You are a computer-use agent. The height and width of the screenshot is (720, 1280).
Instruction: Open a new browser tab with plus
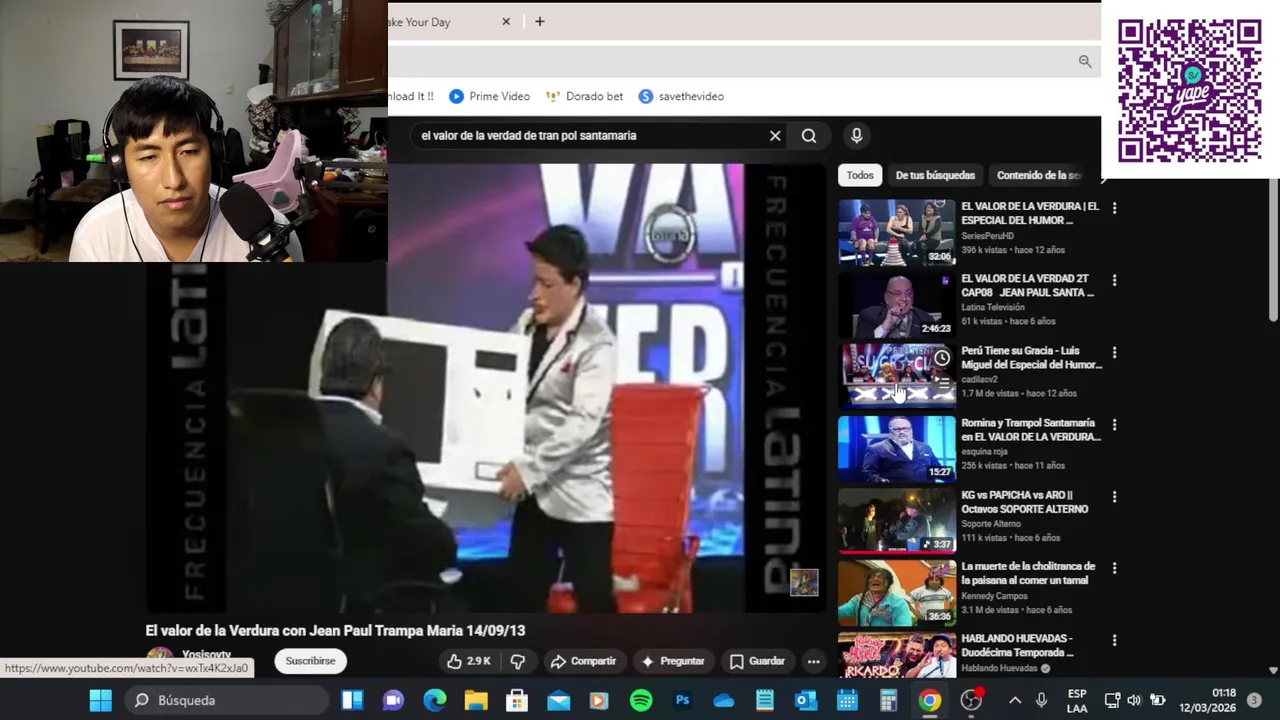click(540, 21)
